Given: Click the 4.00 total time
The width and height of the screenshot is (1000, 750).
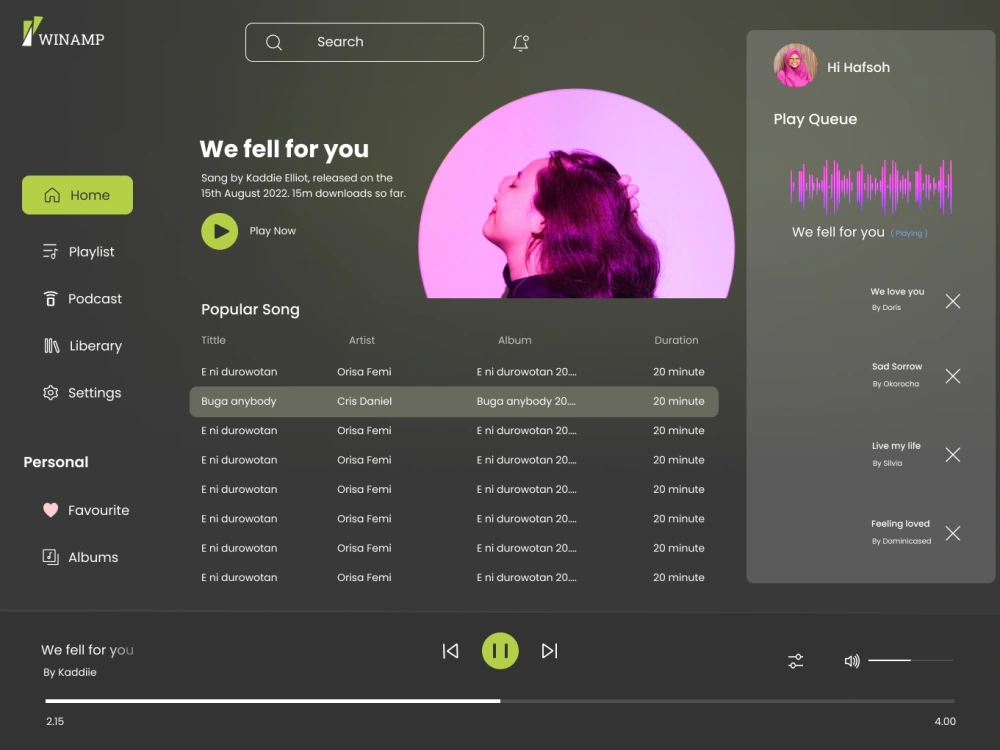Looking at the screenshot, I should point(945,721).
